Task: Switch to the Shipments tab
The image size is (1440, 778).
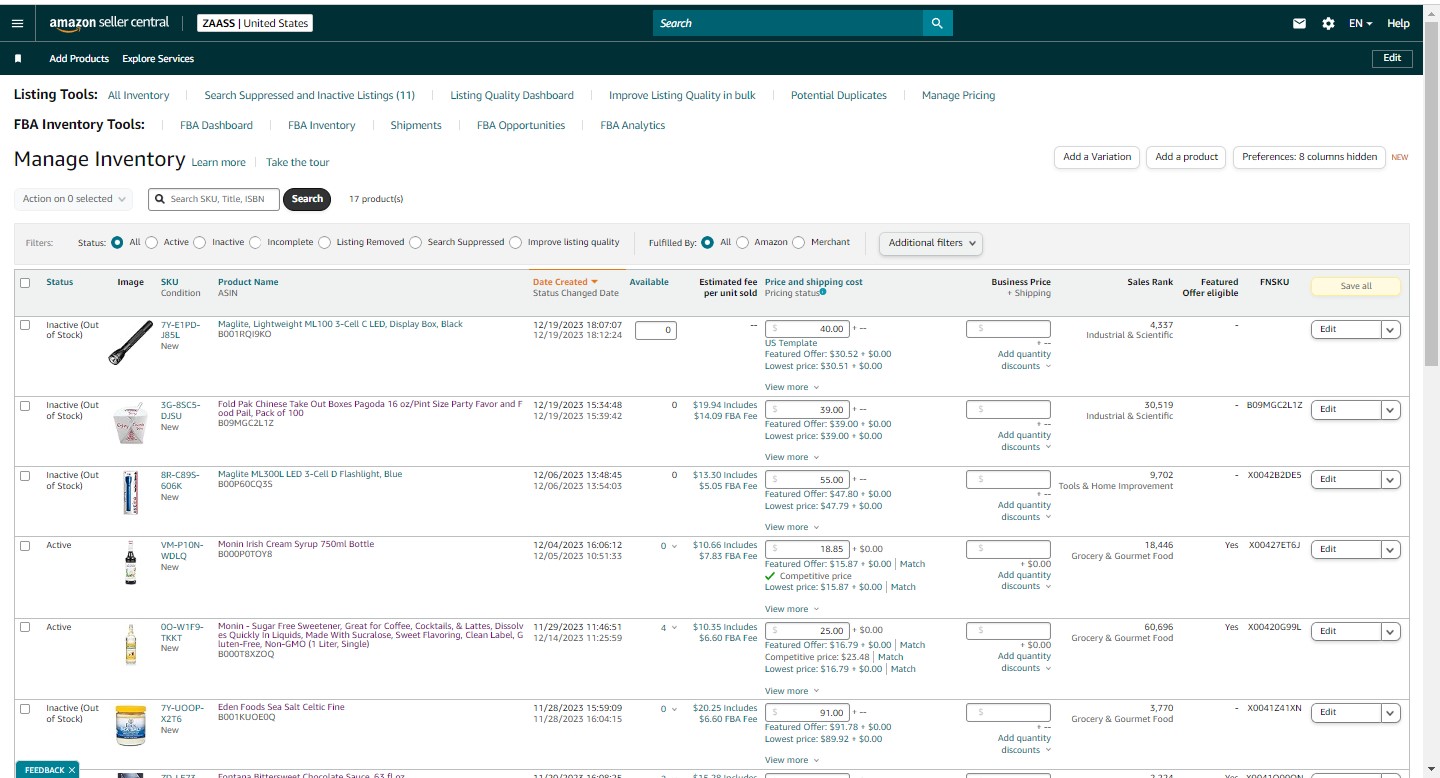Action: [416, 126]
